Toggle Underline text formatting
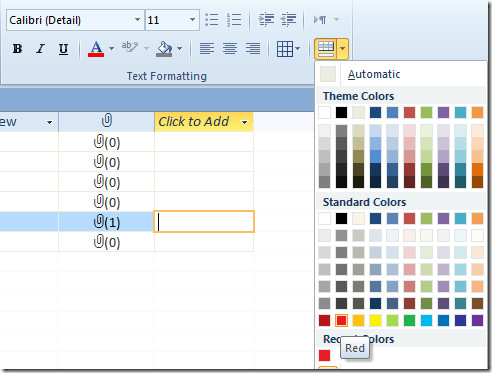The height and width of the screenshot is (373, 492). (63, 49)
